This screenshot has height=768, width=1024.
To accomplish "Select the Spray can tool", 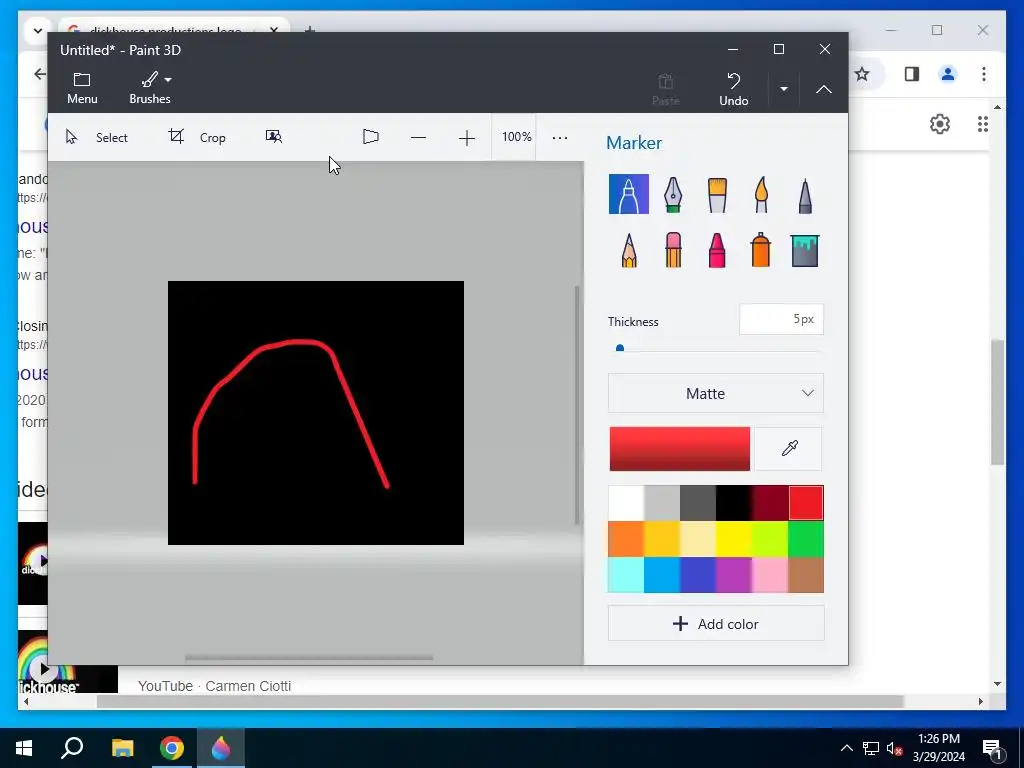I will (761, 250).
